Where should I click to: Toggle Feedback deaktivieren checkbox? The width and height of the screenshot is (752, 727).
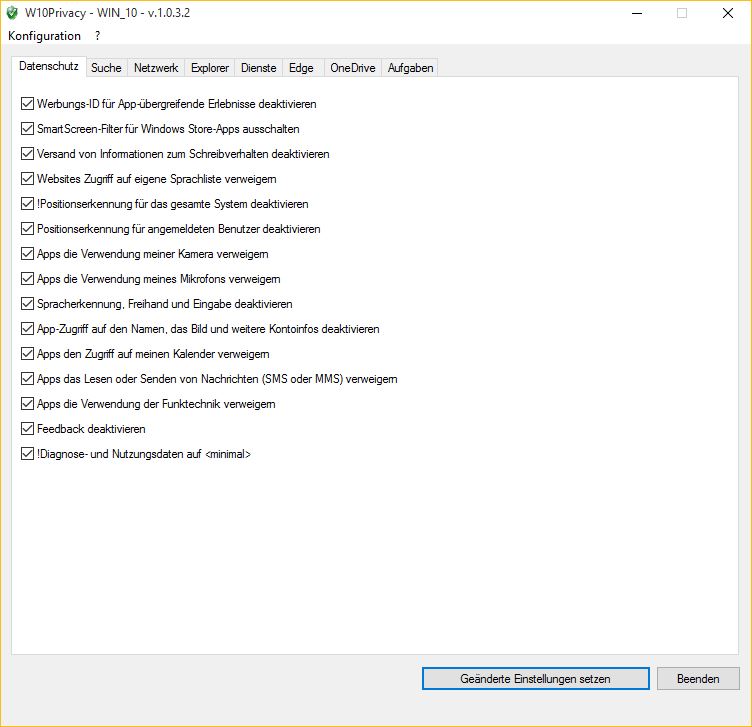[x=27, y=428]
